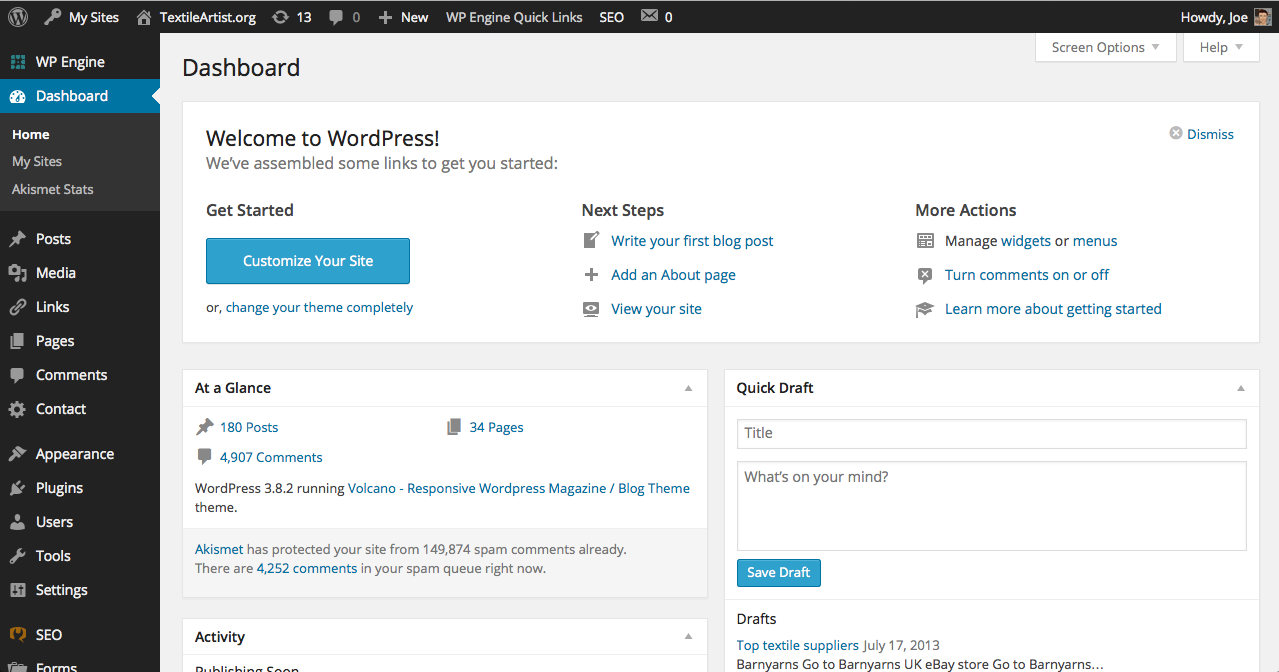Click the Contact gear icon in sidebar
This screenshot has height=672, width=1279.
[18, 409]
